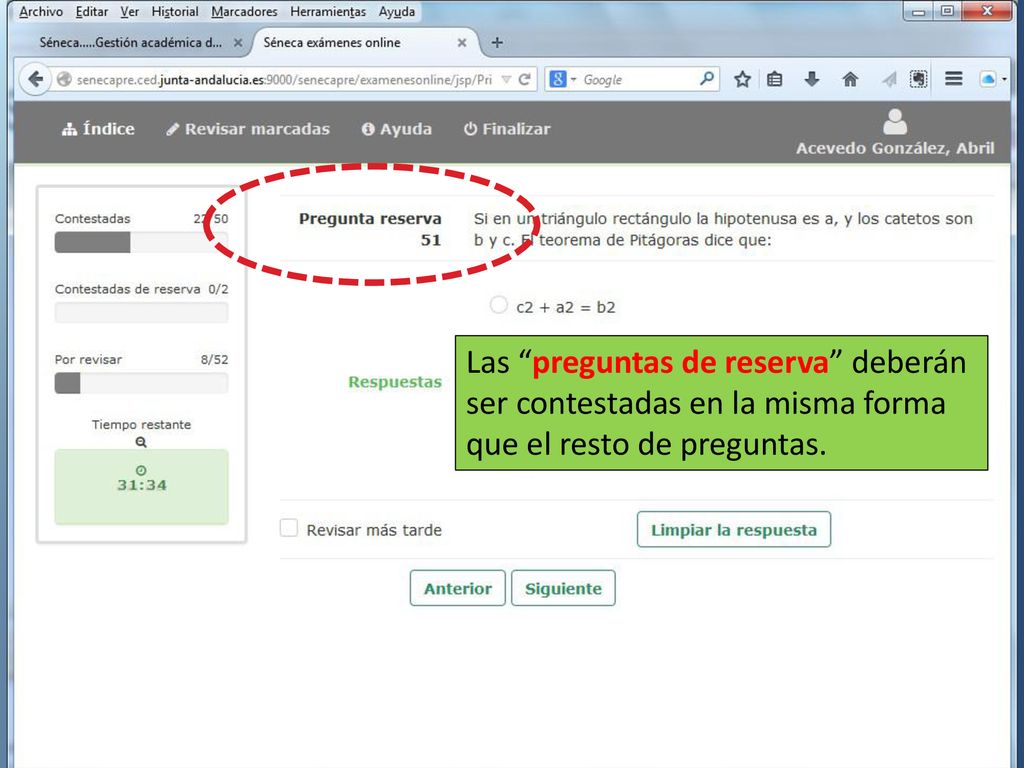1024x768 pixels.
Task: Select the Séneca exámenes online tab
Action: 332,42
